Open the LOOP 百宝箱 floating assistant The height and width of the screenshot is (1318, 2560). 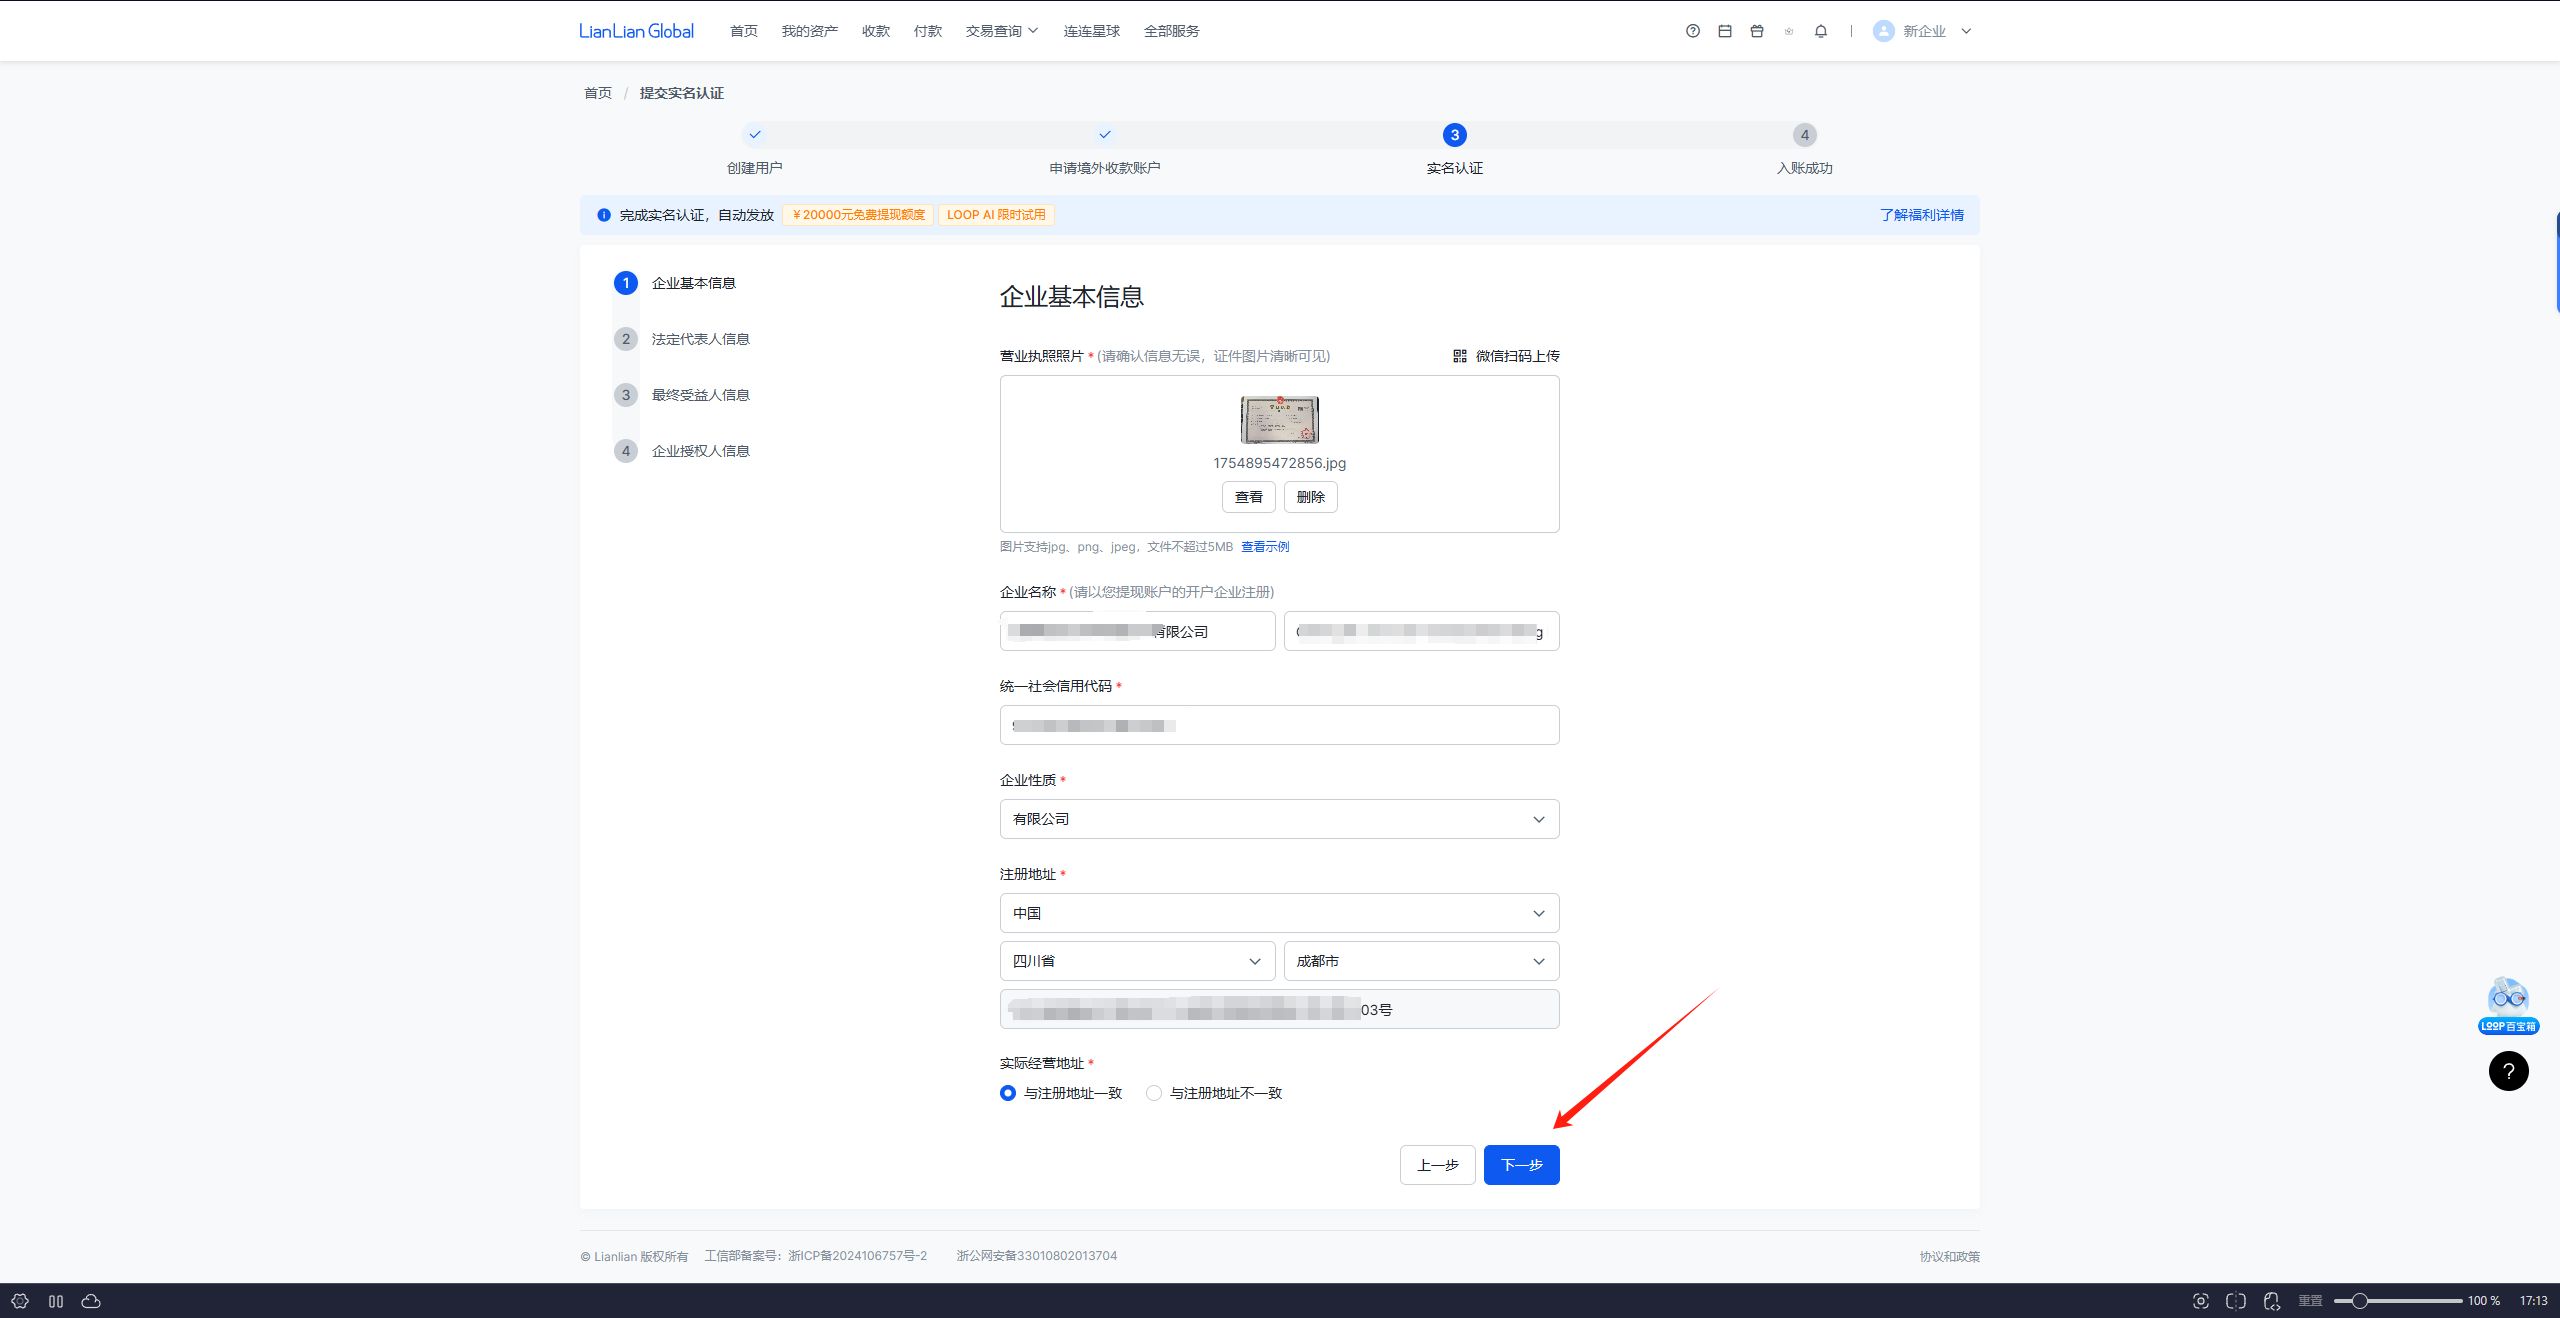coord(2508,1005)
